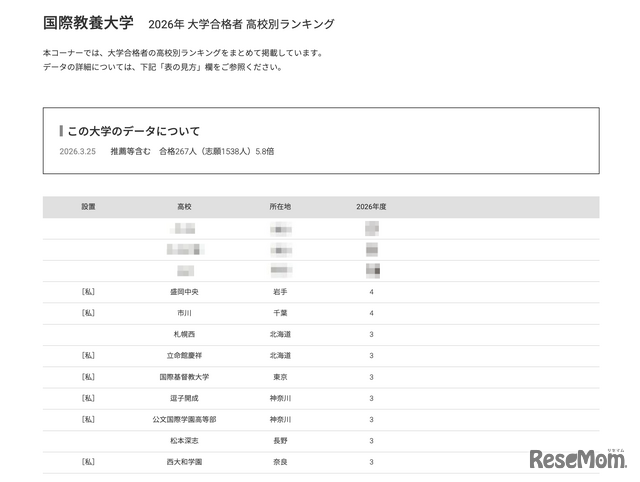
Task: Click the location 千葉
Action: click(280, 313)
